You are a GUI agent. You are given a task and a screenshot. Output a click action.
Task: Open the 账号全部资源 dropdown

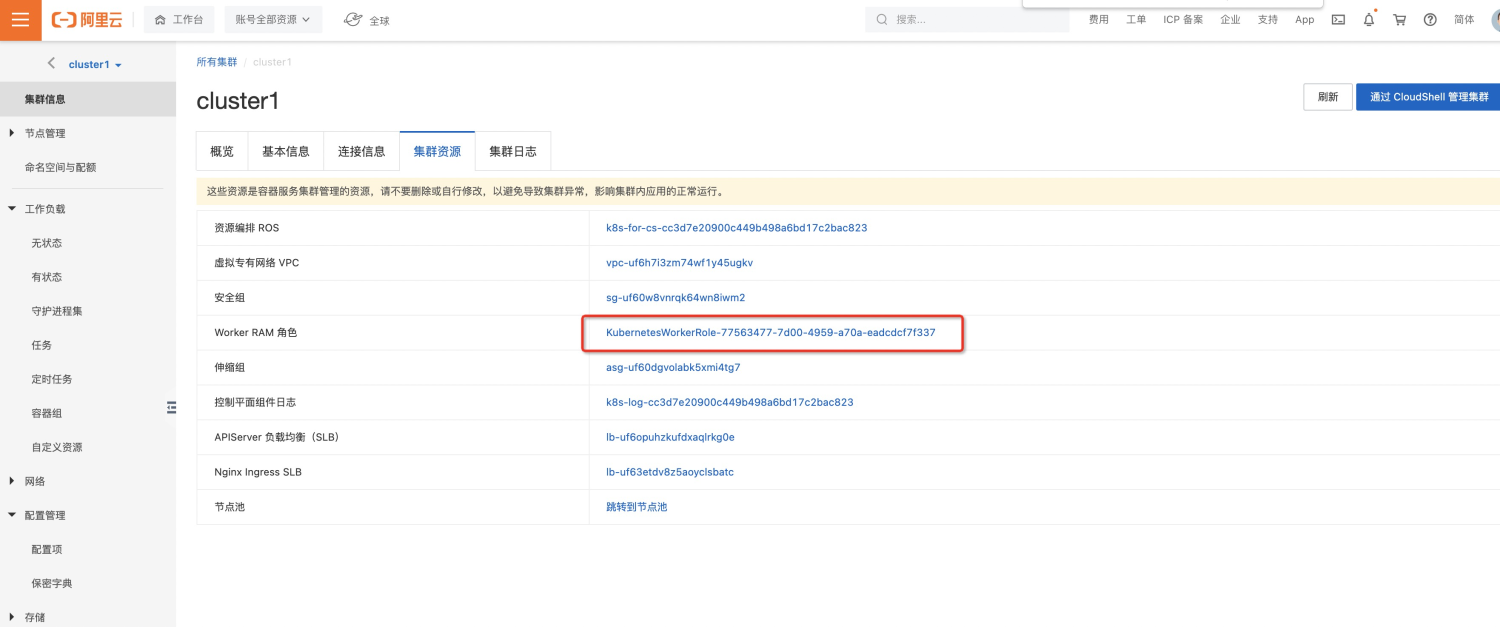coord(273,20)
